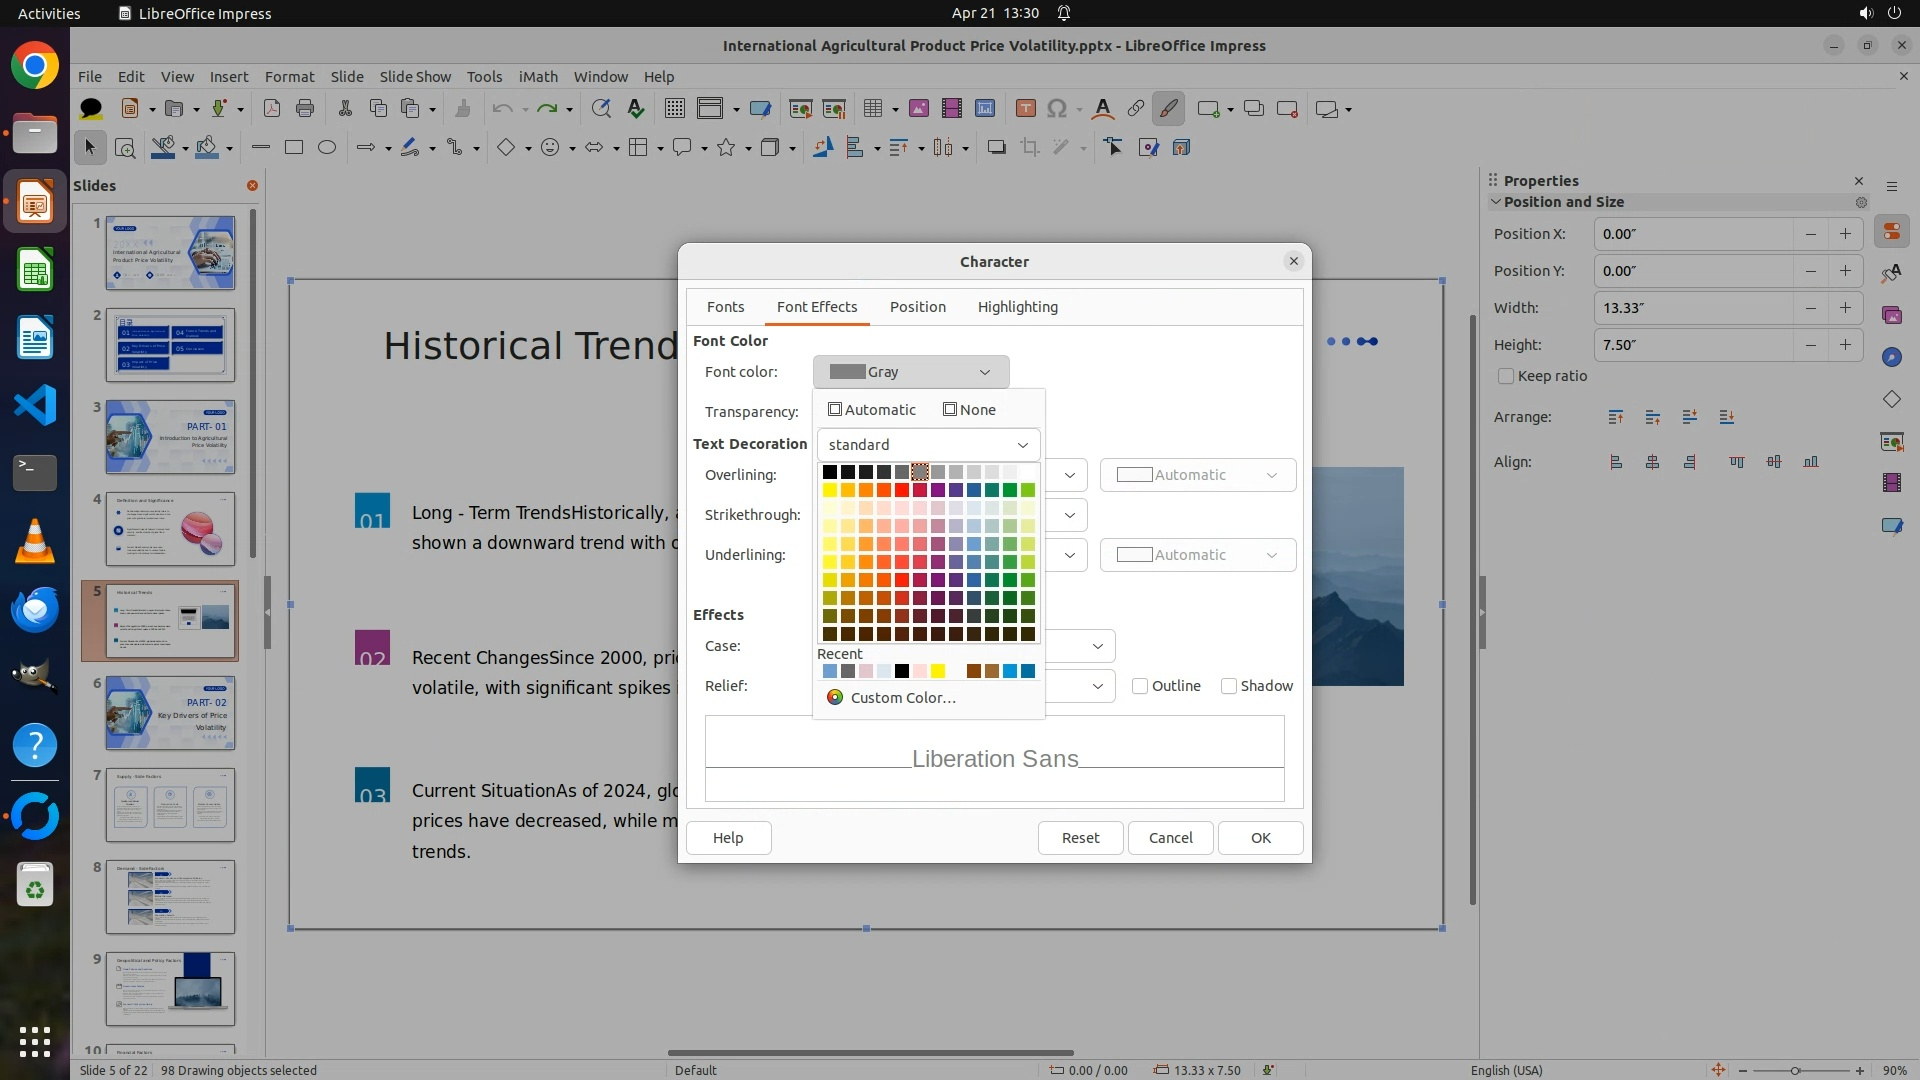This screenshot has height=1080, width=1920.
Task: Click the Display Grid icon
Action: coord(675,109)
